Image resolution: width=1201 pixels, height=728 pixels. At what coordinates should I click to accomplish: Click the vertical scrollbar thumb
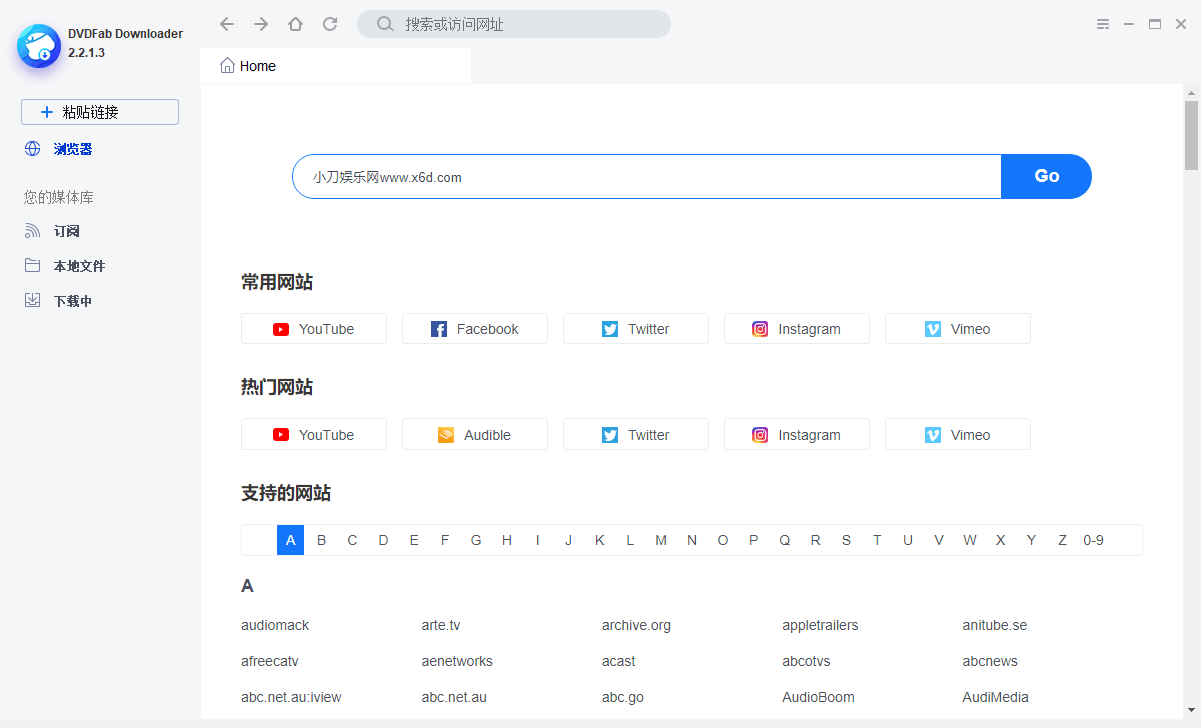point(1191,135)
